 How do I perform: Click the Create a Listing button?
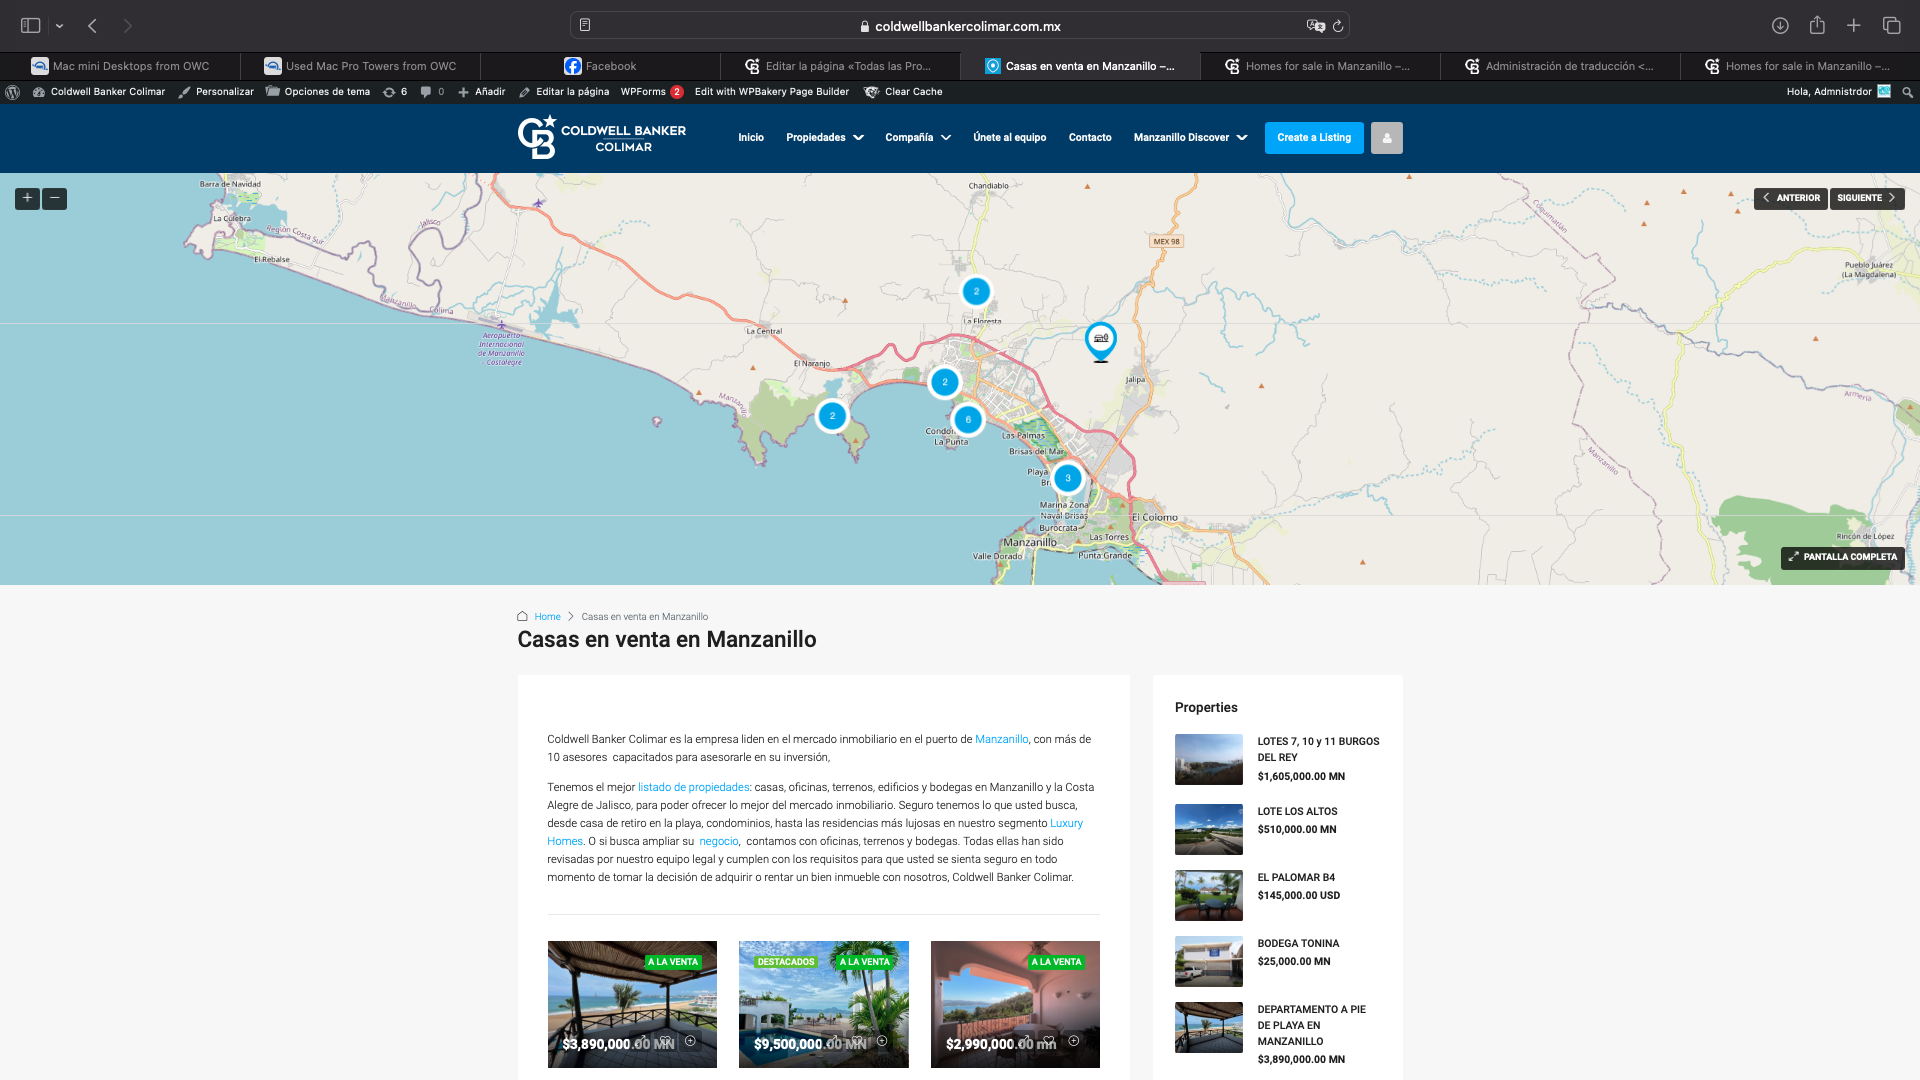tap(1313, 138)
